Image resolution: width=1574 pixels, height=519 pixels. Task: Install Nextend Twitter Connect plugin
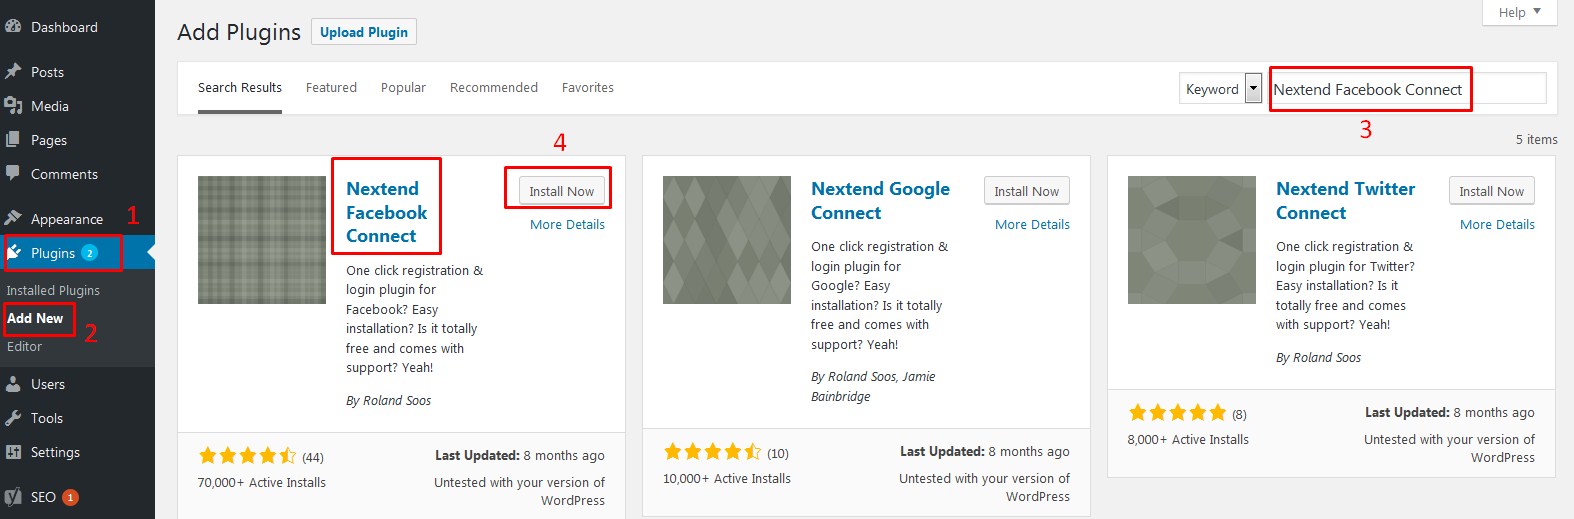(x=1491, y=191)
